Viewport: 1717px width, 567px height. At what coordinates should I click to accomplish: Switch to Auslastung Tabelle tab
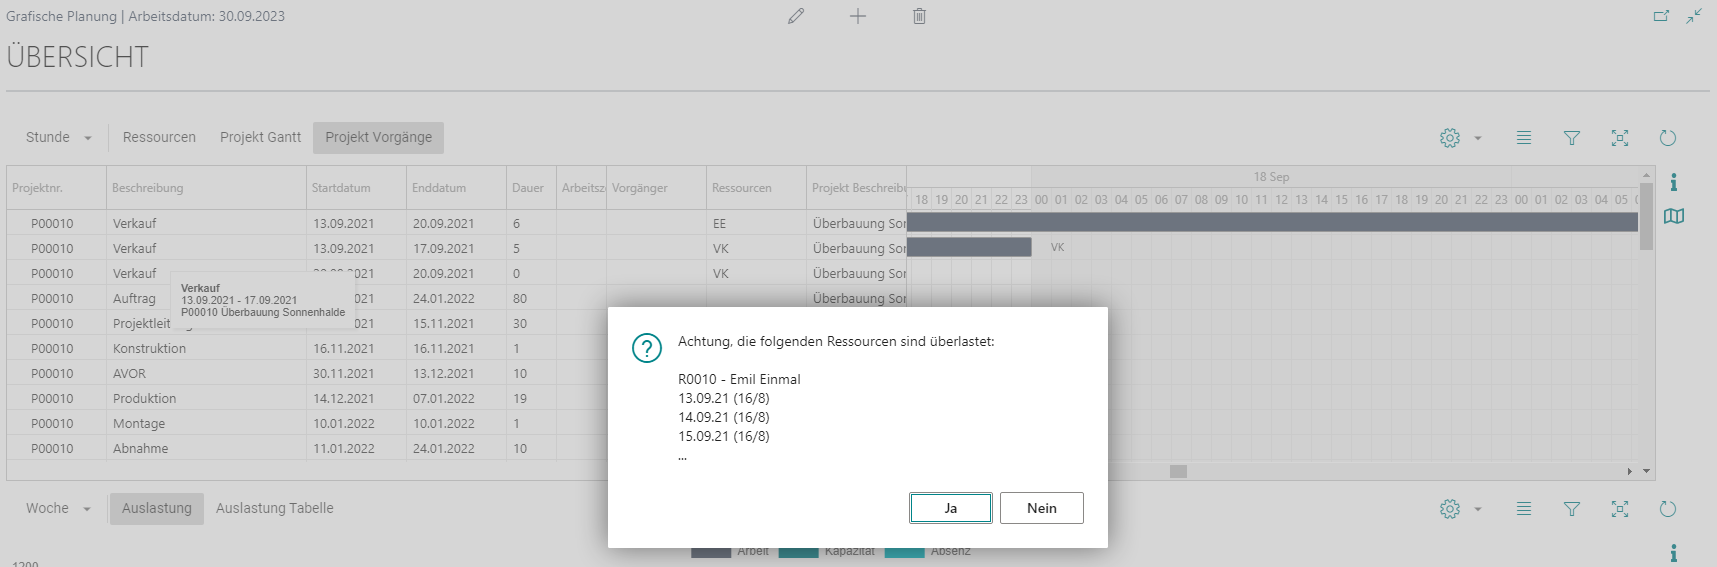pos(275,509)
